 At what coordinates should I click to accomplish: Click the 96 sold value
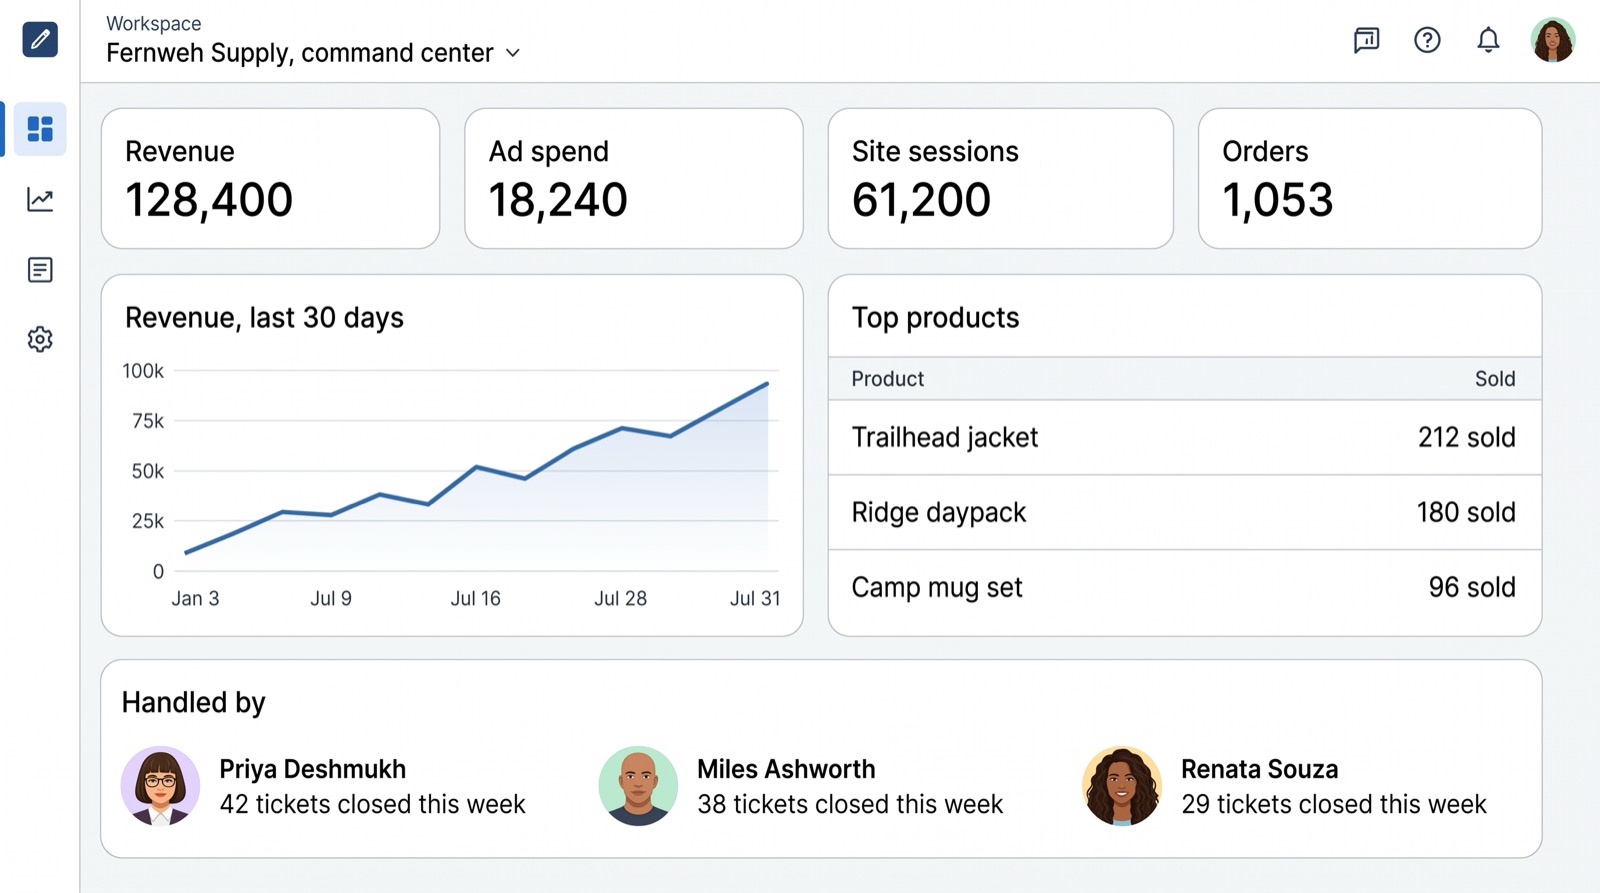pos(1472,587)
